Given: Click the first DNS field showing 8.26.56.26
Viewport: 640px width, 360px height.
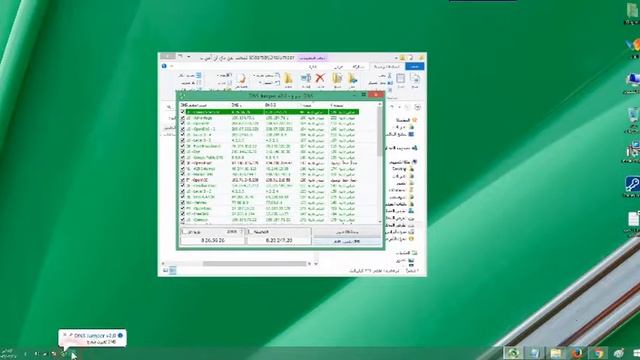Looking at the screenshot, I should (213, 241).
